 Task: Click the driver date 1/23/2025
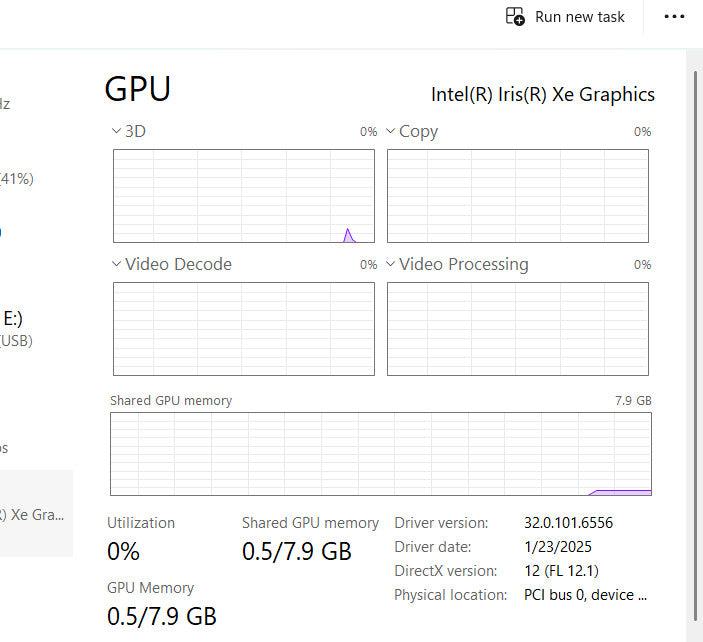[x=559, y=547]
